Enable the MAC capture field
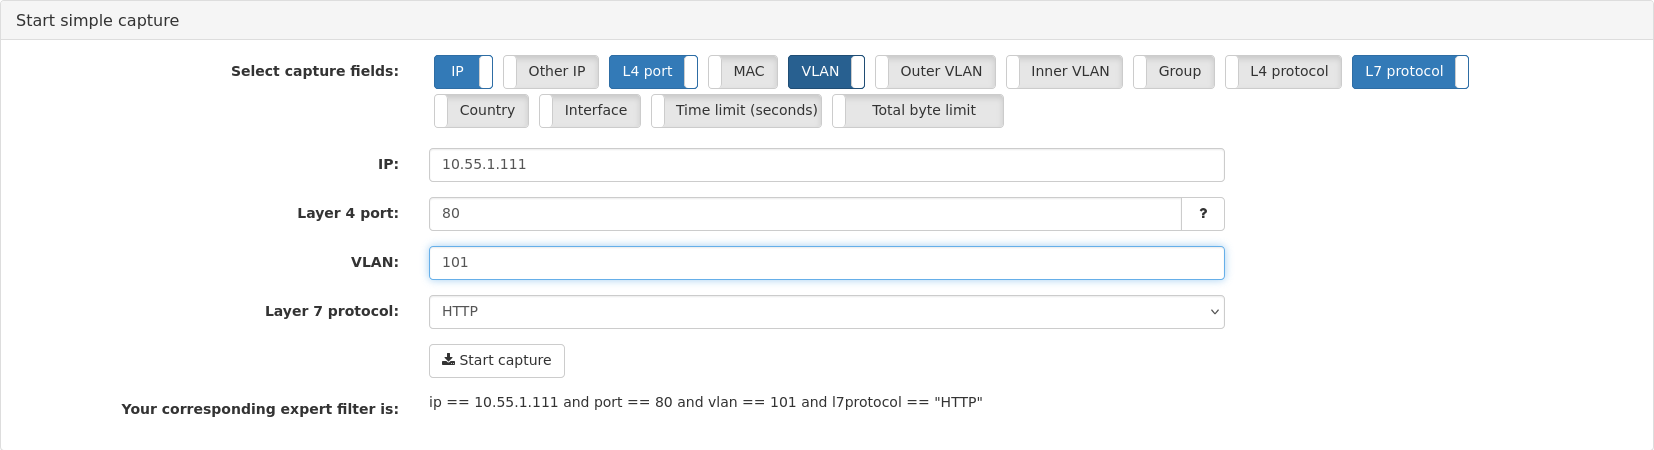The width and height of the screenshot is (1654, 450). click(x=743, y=72)
